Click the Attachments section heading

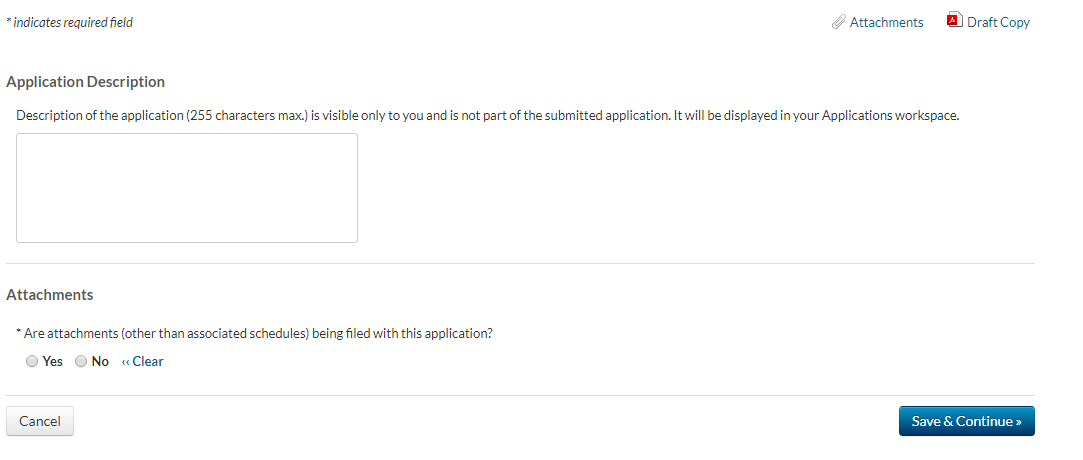click(x=50, y=295)
